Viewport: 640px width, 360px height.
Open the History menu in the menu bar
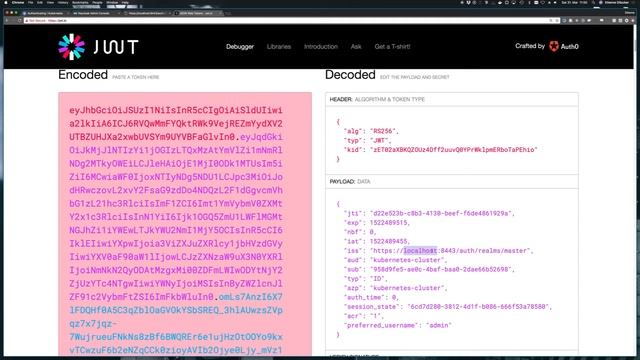63,2
